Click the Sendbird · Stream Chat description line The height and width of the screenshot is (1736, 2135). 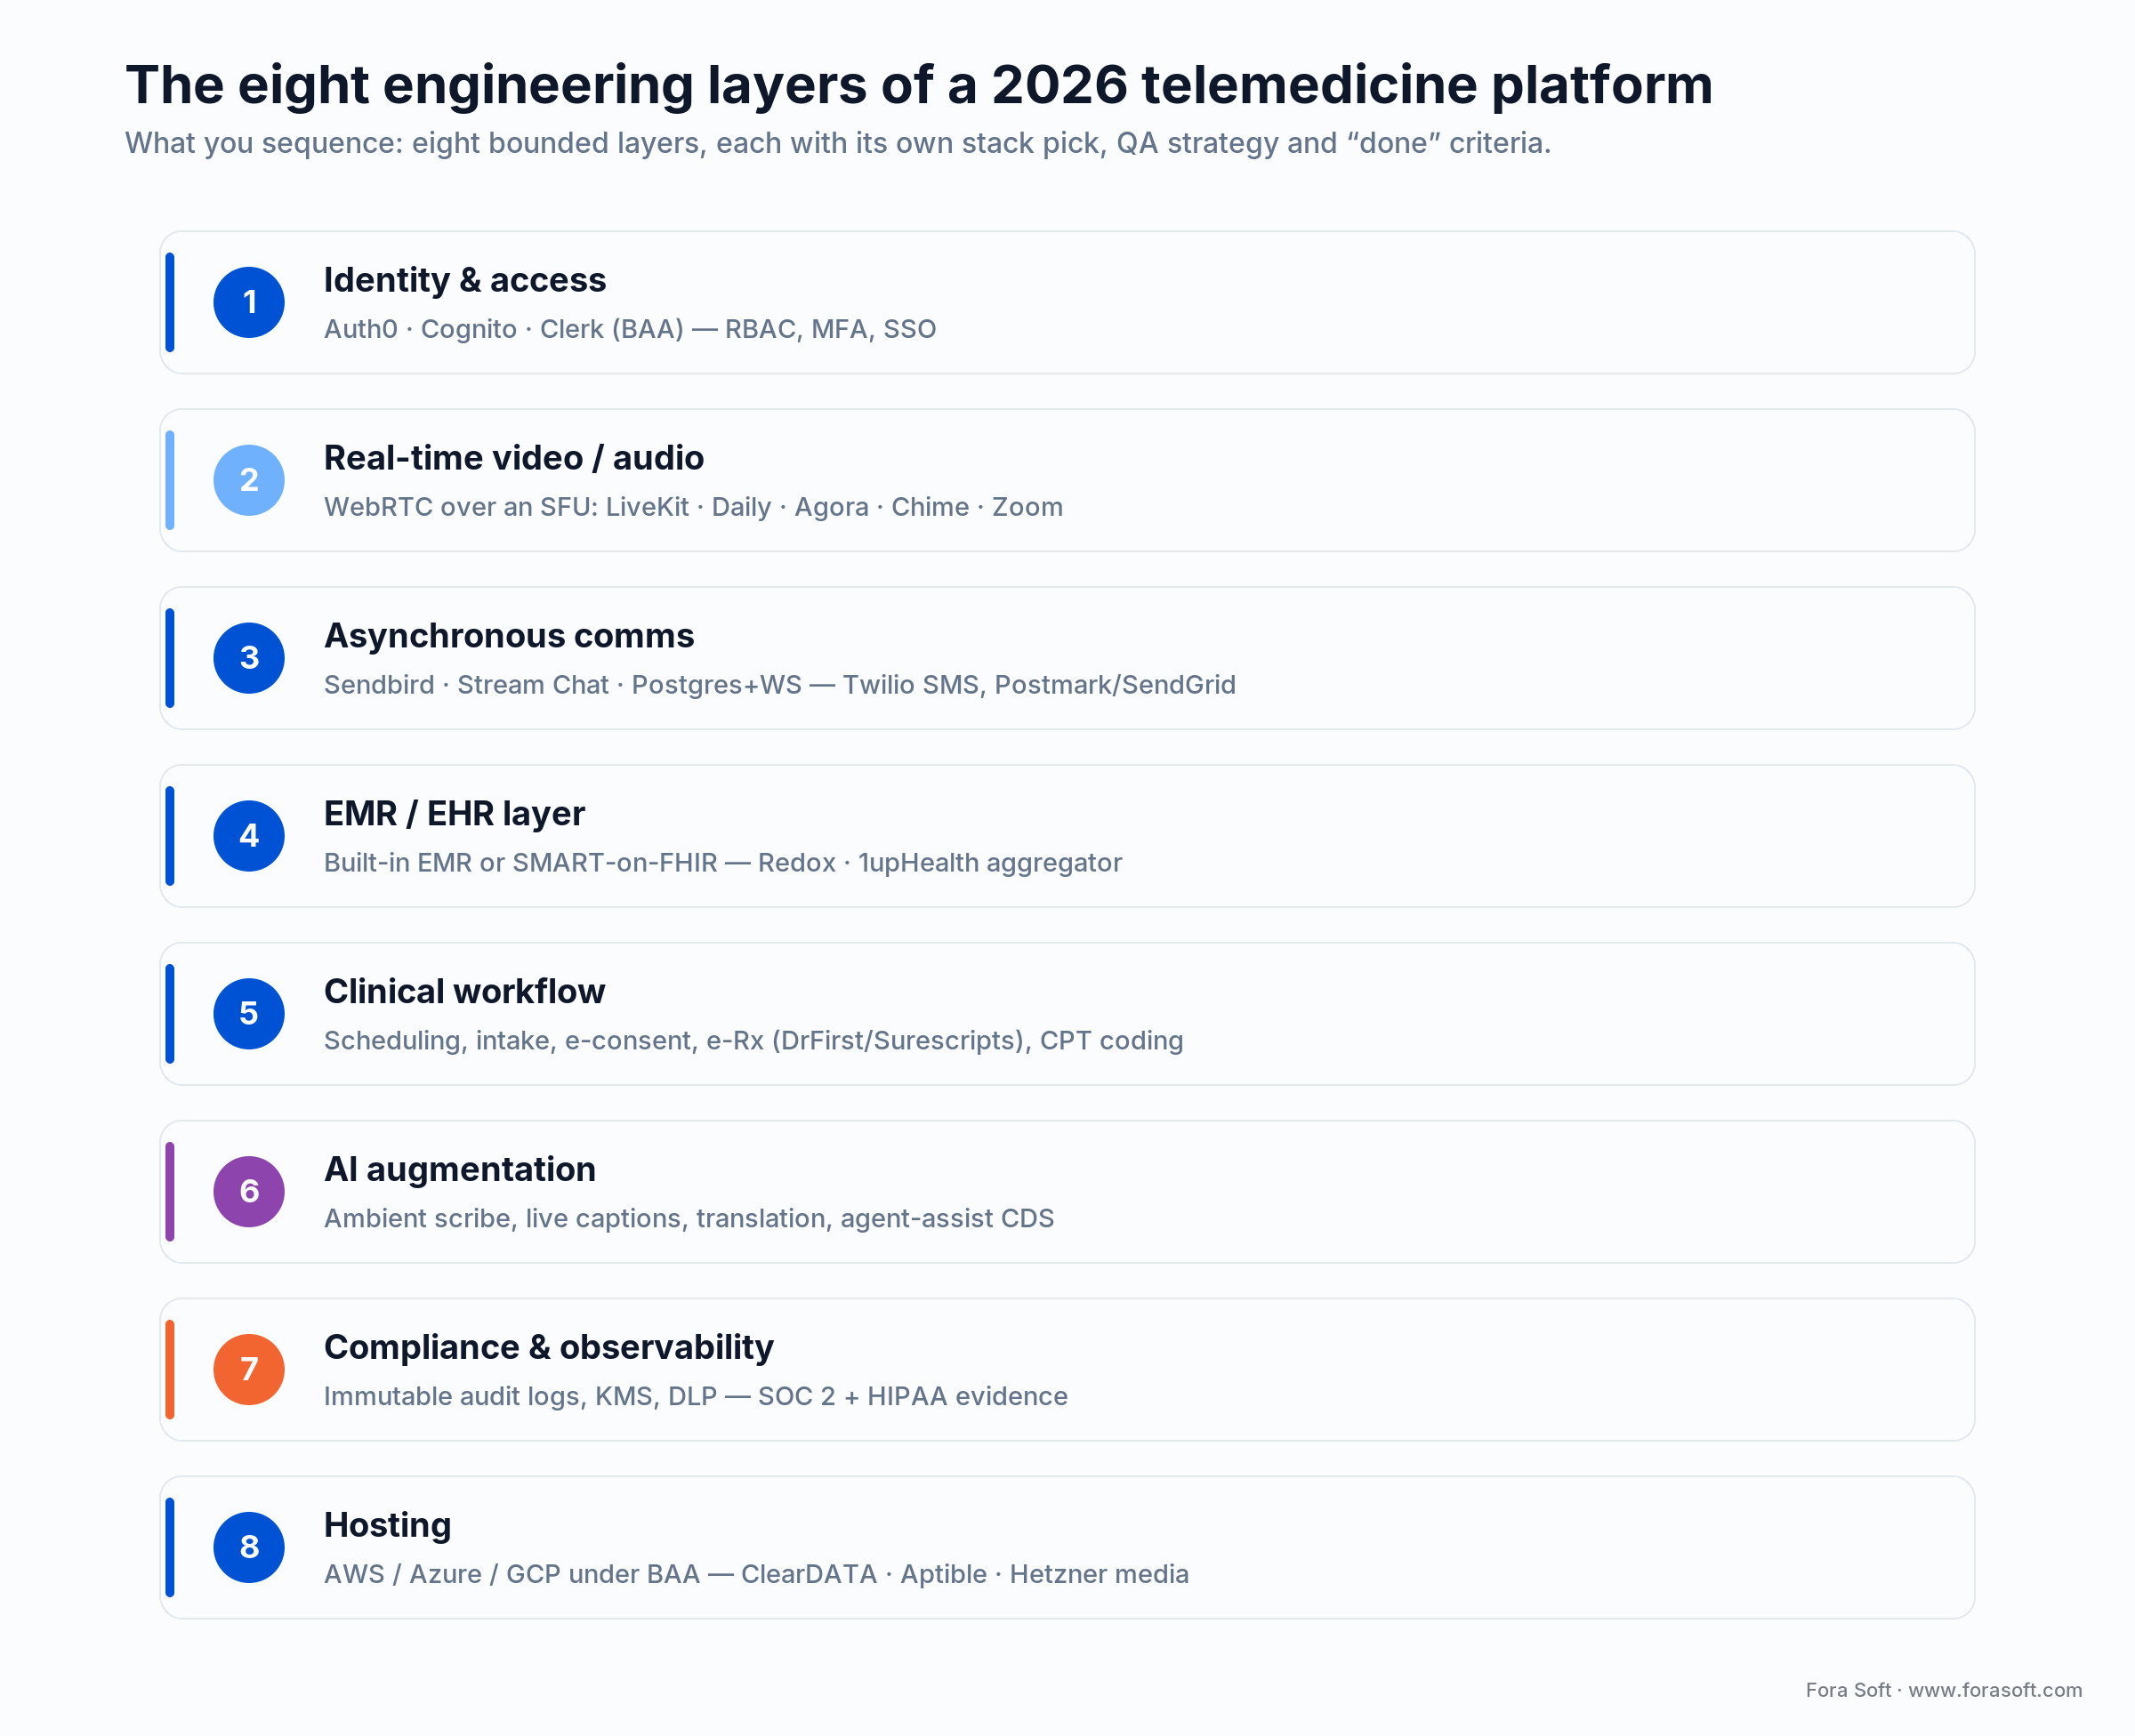coord(780,685)
